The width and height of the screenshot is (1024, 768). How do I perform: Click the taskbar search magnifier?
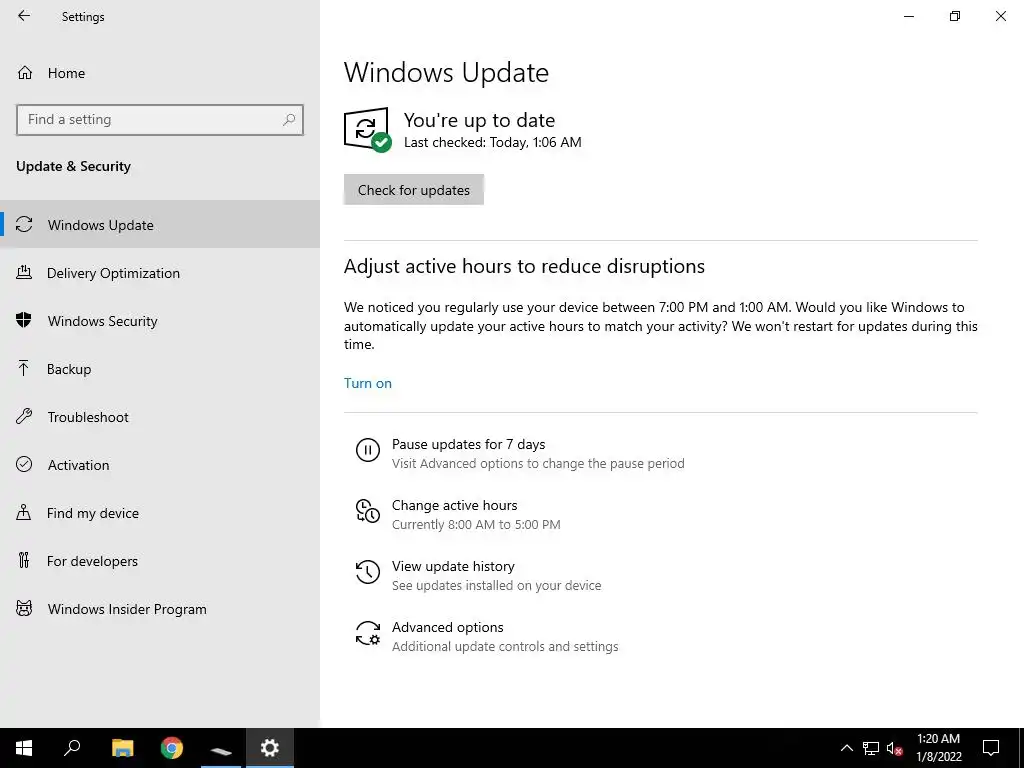click(x=72, y=748)
